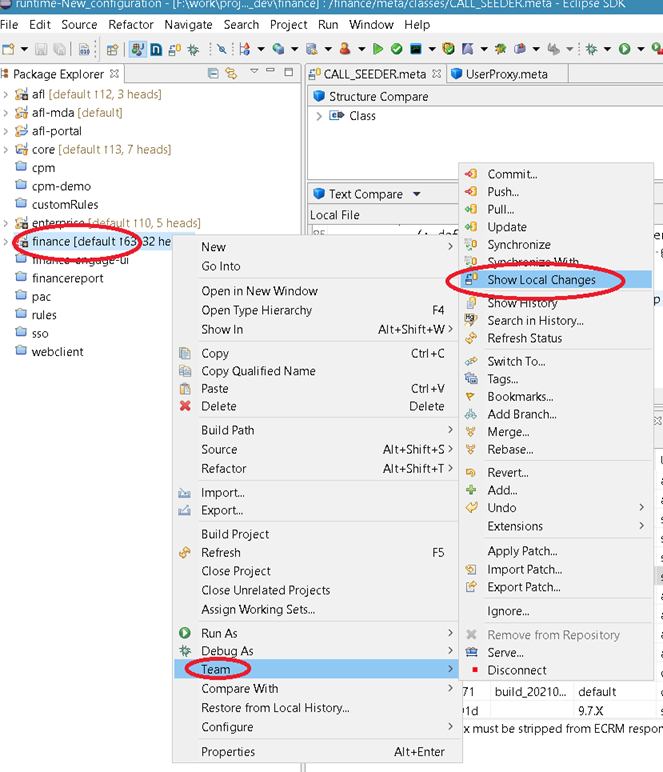Click the Pull icon in Team submenu
Screen dimensions: 663x772
point(471,210)
